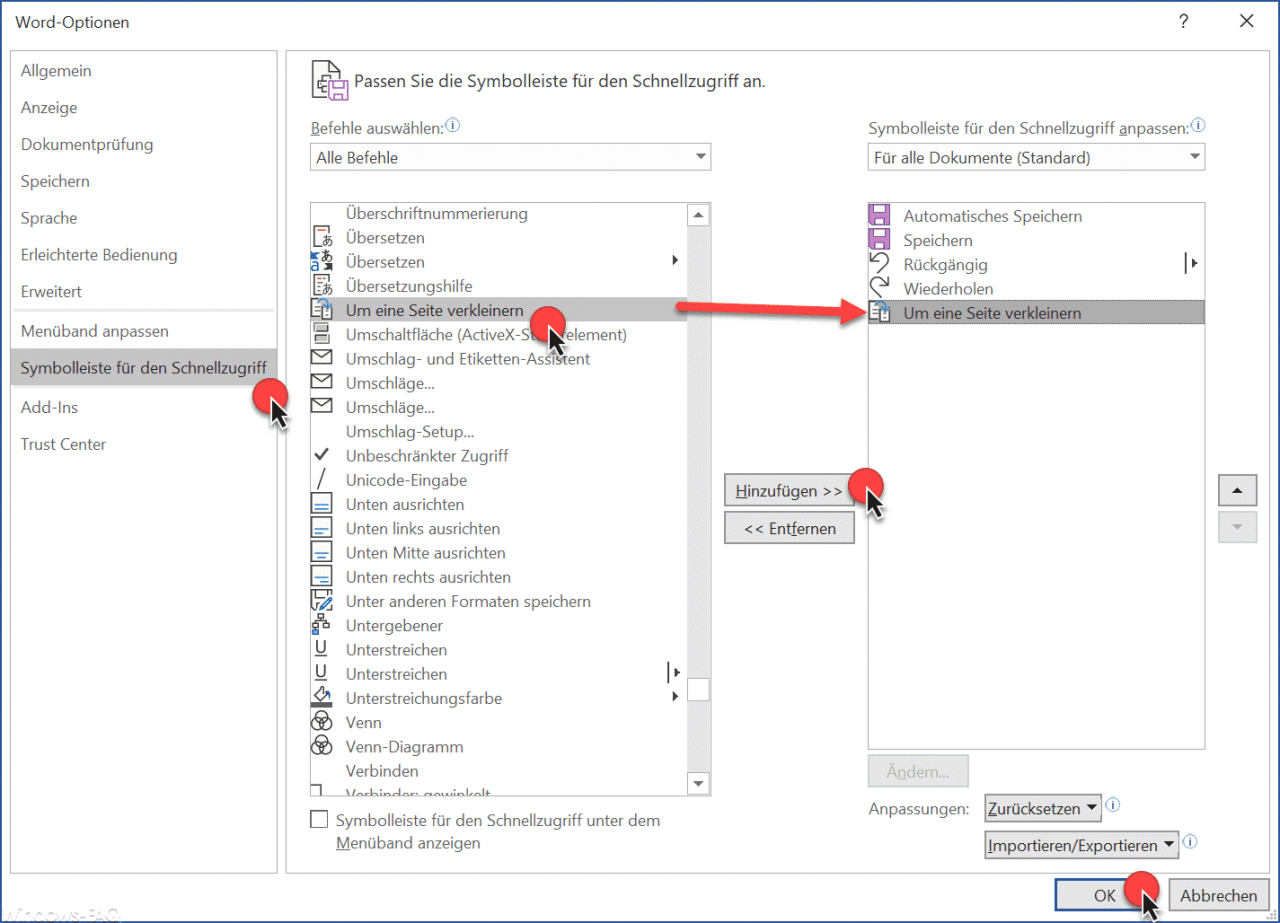The height and width of the screenshot is (923, 1280).
Task: Click the slash icon of Unicode-Eingabe
Action: 322,479
